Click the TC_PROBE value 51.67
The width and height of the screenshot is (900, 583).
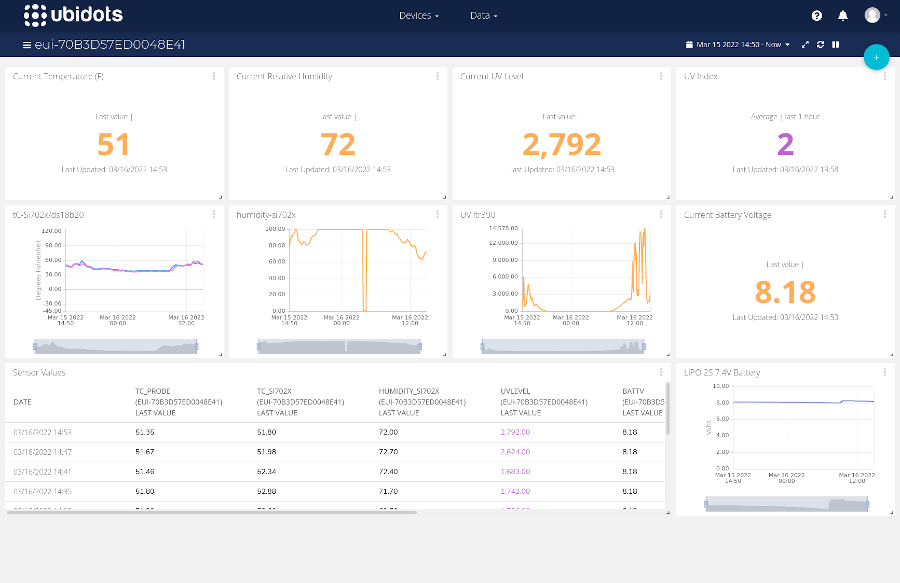pos(145,452)
